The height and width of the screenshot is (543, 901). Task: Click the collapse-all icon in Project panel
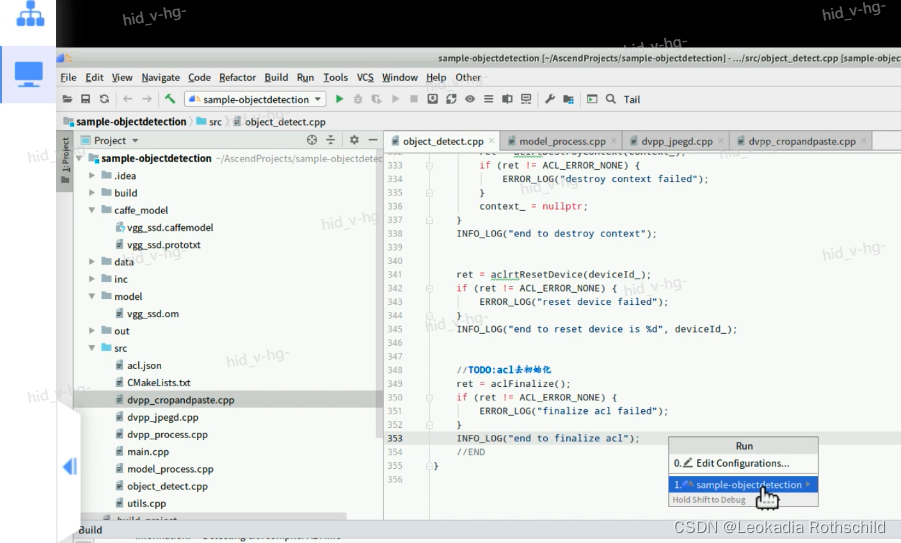pos(330,140)
